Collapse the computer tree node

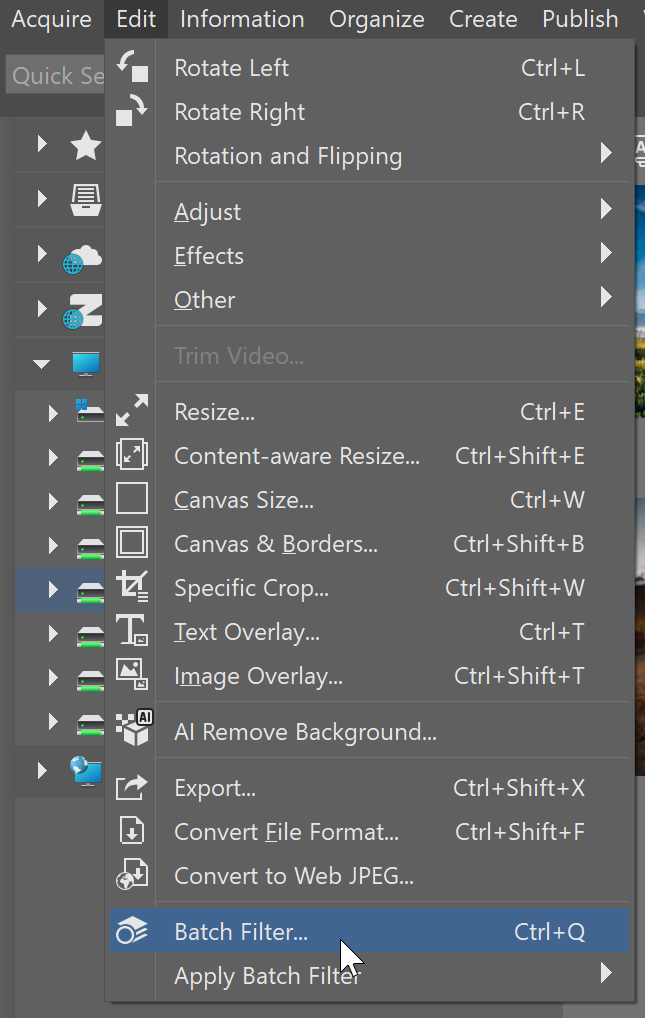click(x=41, y=364)
